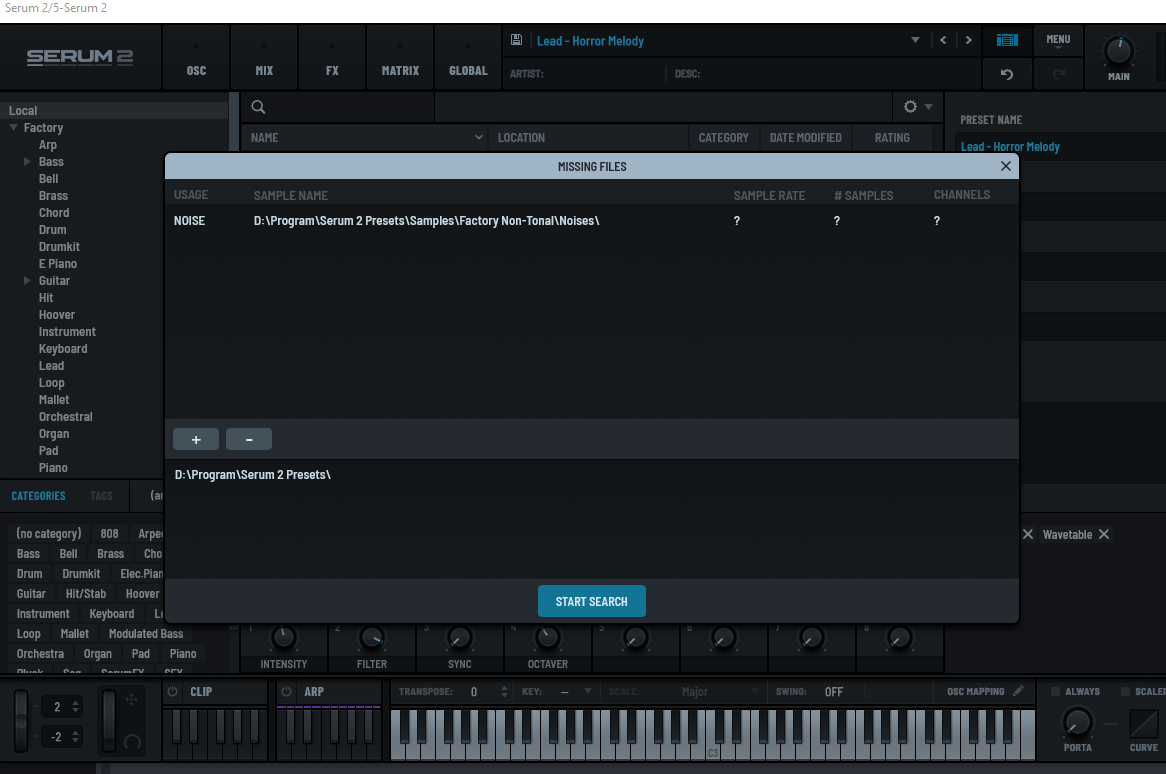Toggle the preset browser list icon
The width and height of the screenshot is (1166, 774).
(1007, 40)
